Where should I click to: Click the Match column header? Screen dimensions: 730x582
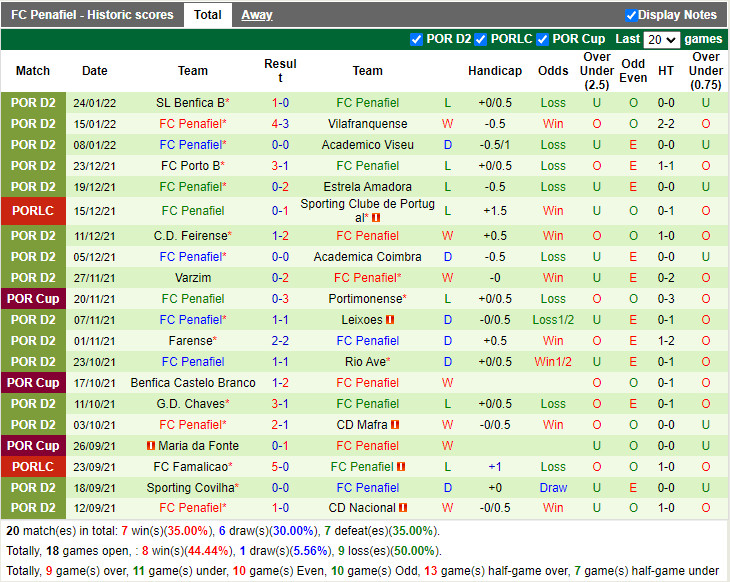[33, 71]
